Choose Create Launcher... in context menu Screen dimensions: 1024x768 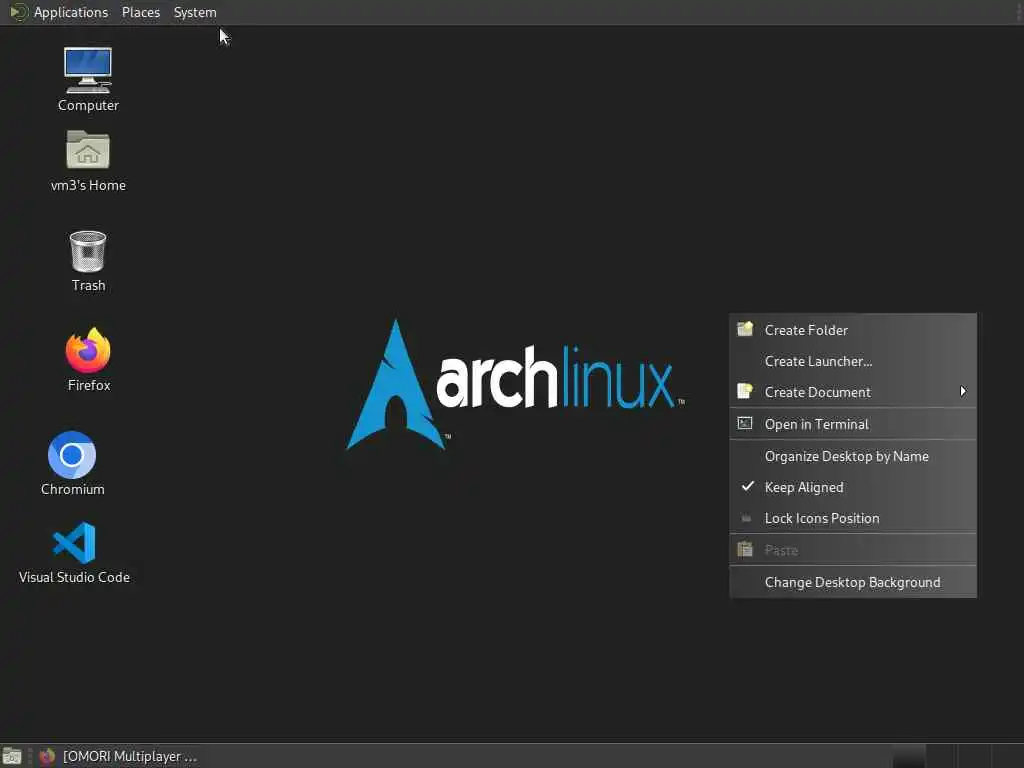[x=853, y=361]
